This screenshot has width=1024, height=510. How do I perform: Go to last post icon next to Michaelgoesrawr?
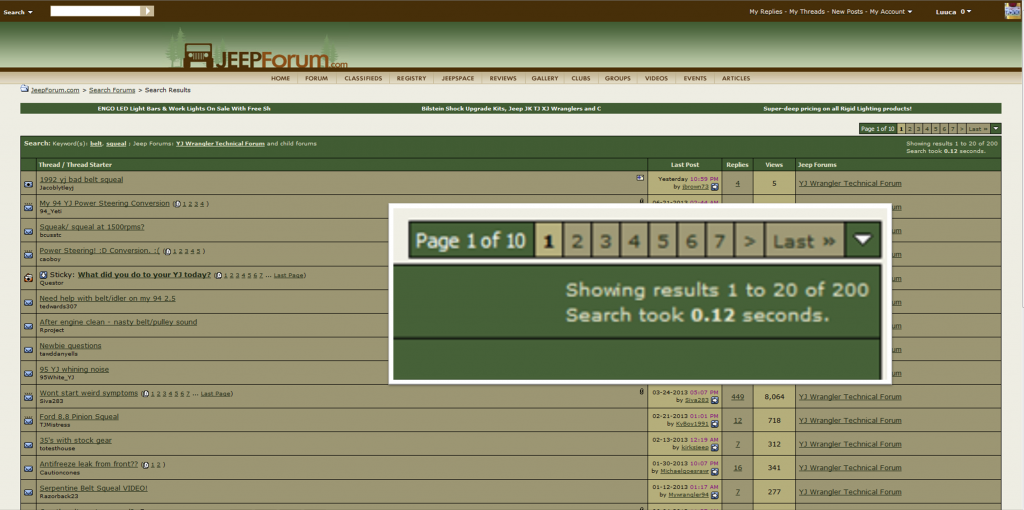coord(714,471)
